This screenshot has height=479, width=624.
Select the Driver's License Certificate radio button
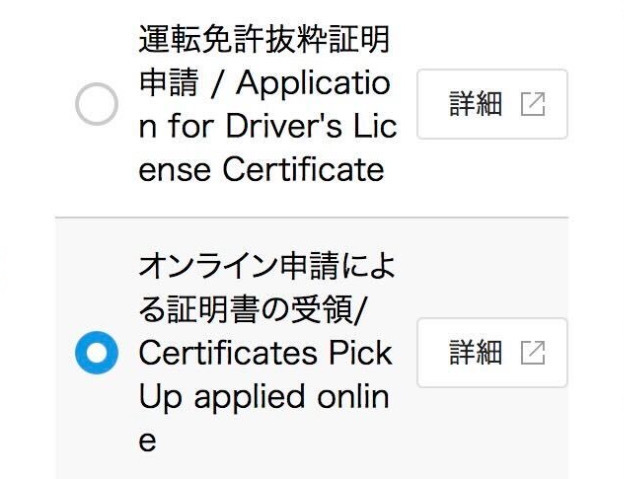point(97,104)
